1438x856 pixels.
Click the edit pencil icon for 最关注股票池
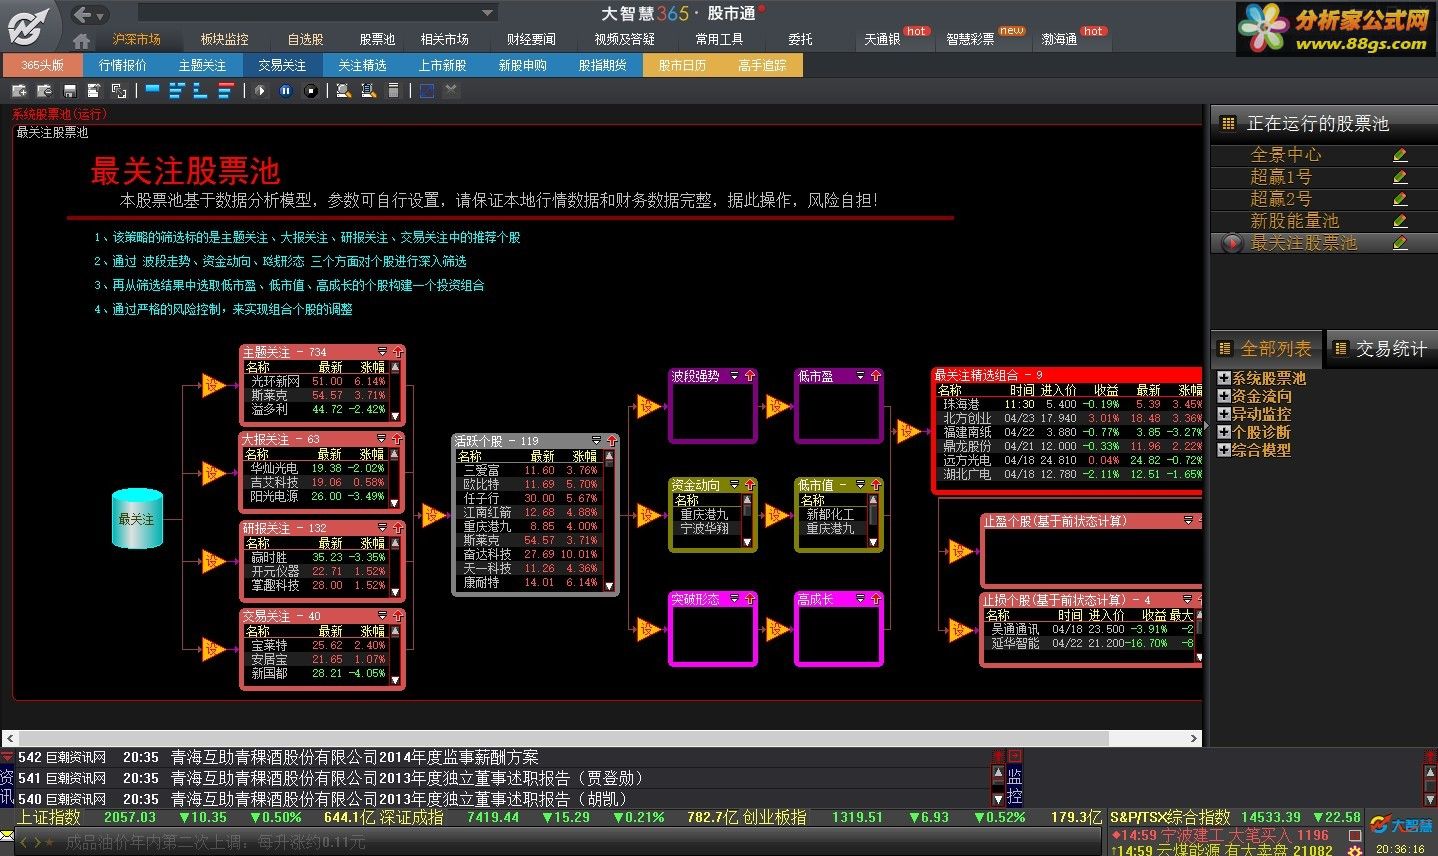pos(1400,243)
